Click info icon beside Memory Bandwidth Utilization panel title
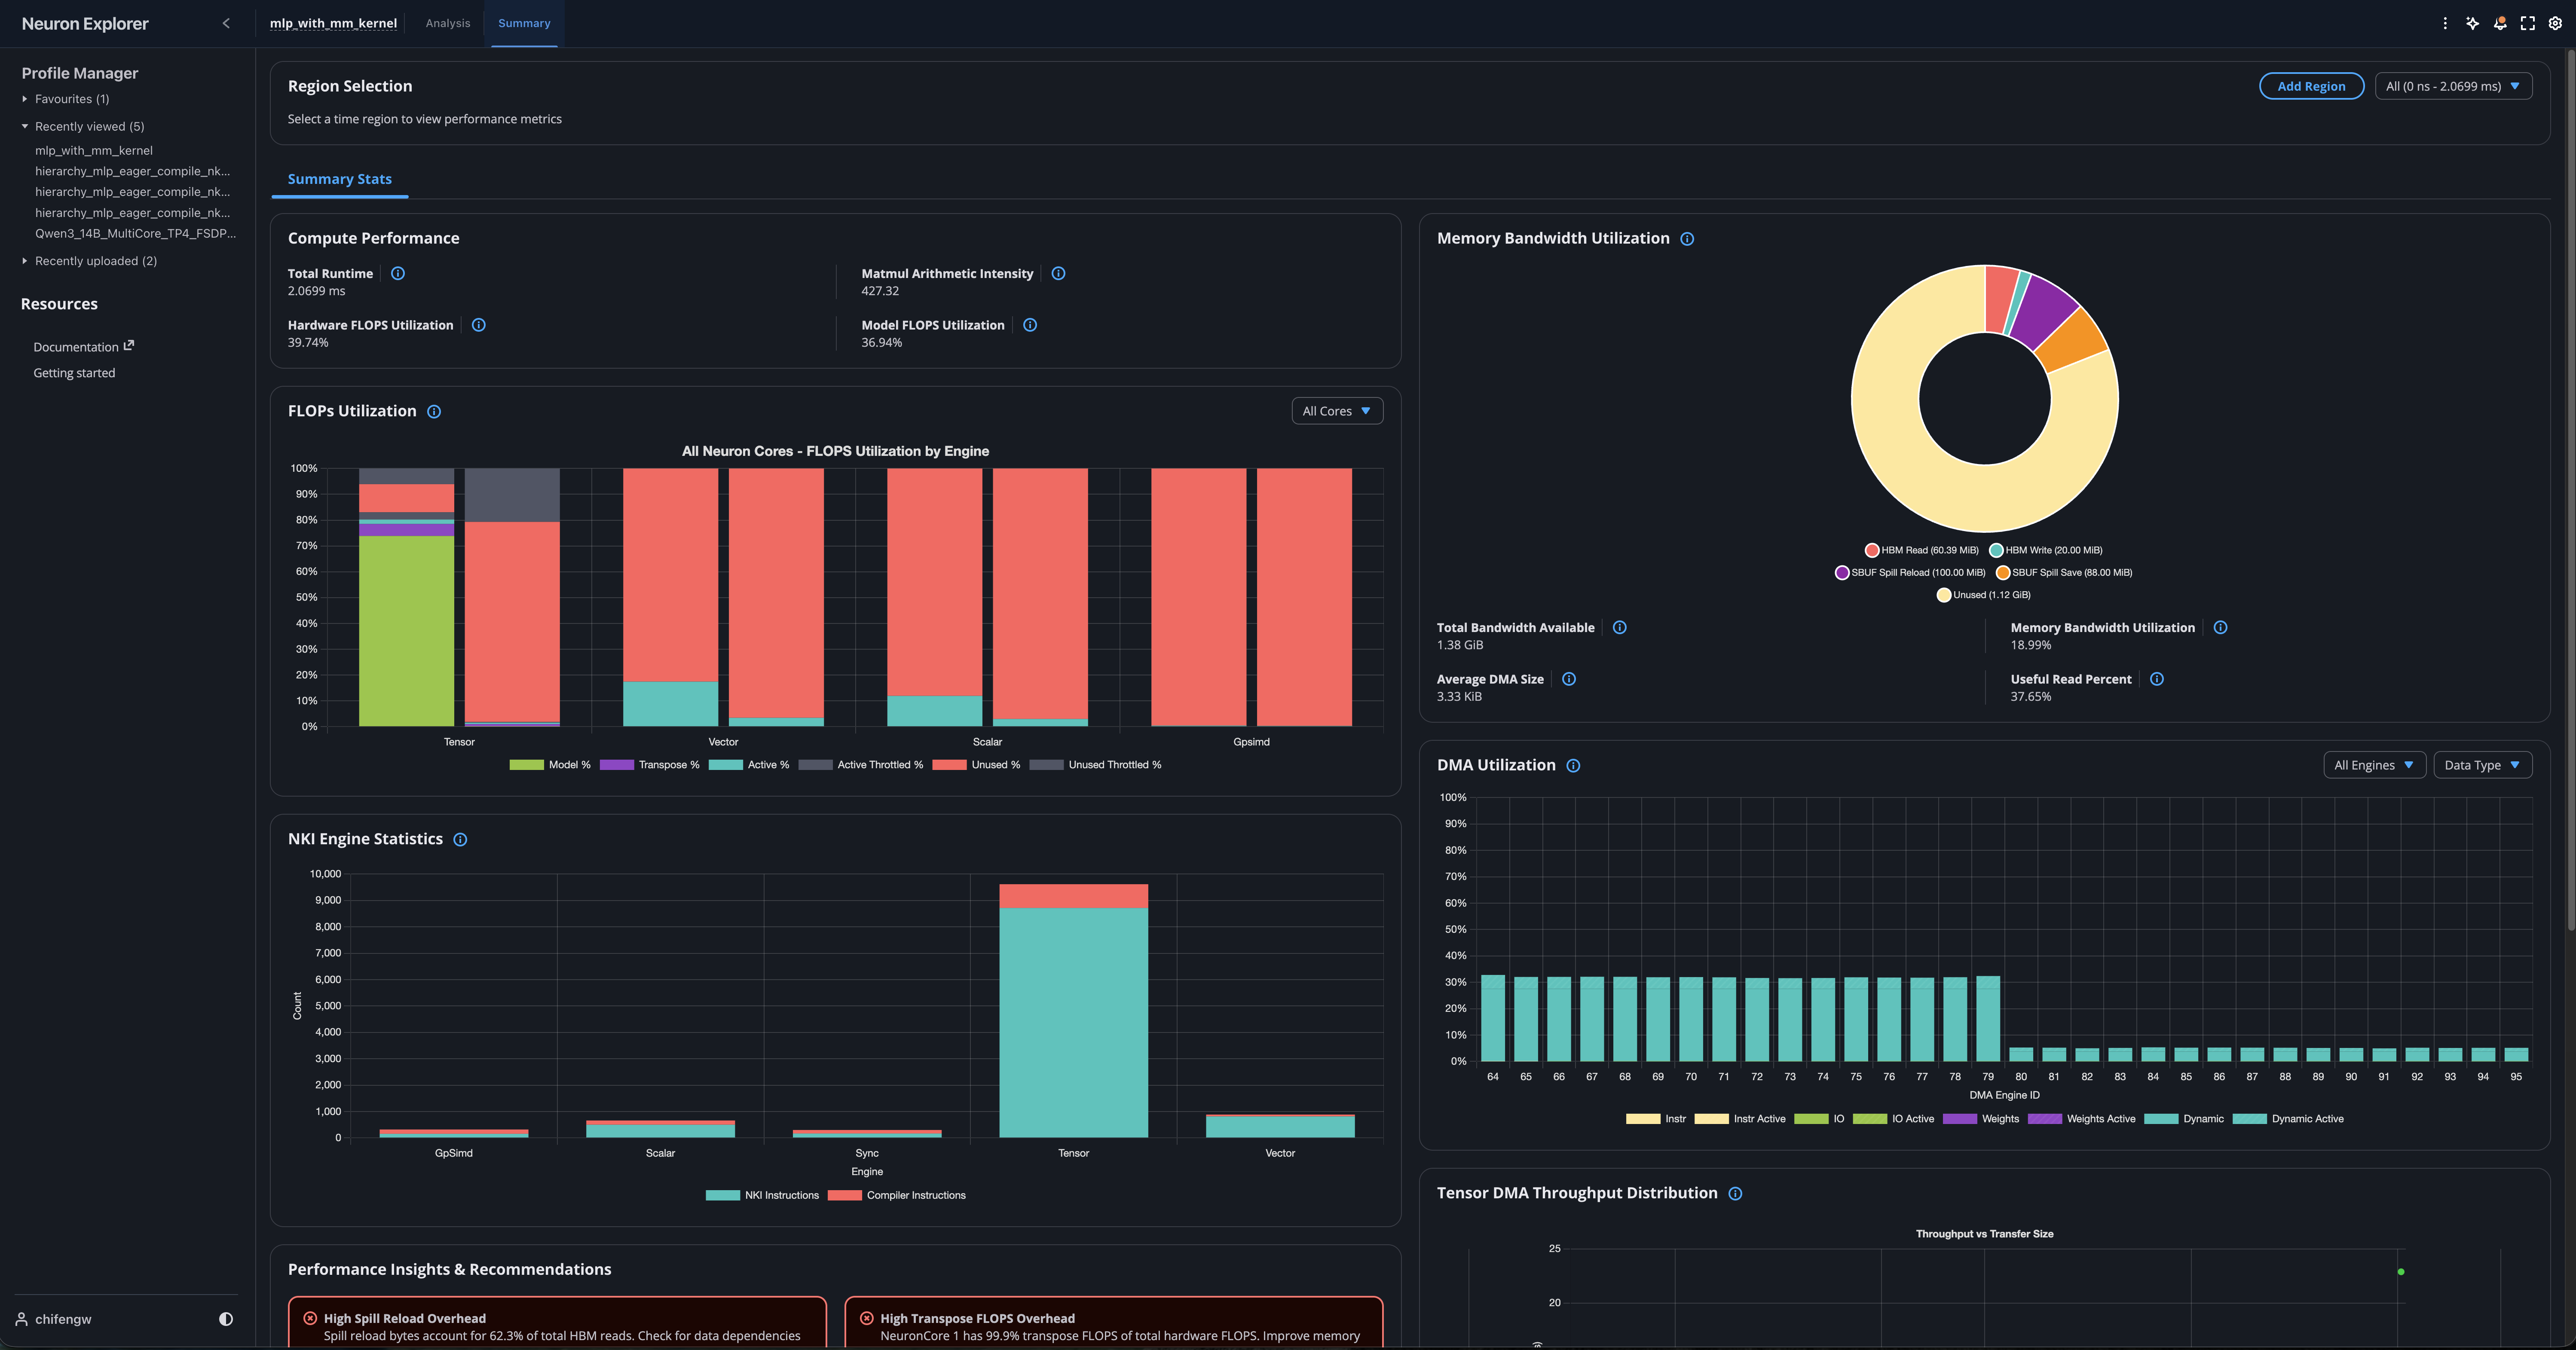2576x1350 pixels. [1687, 239]
